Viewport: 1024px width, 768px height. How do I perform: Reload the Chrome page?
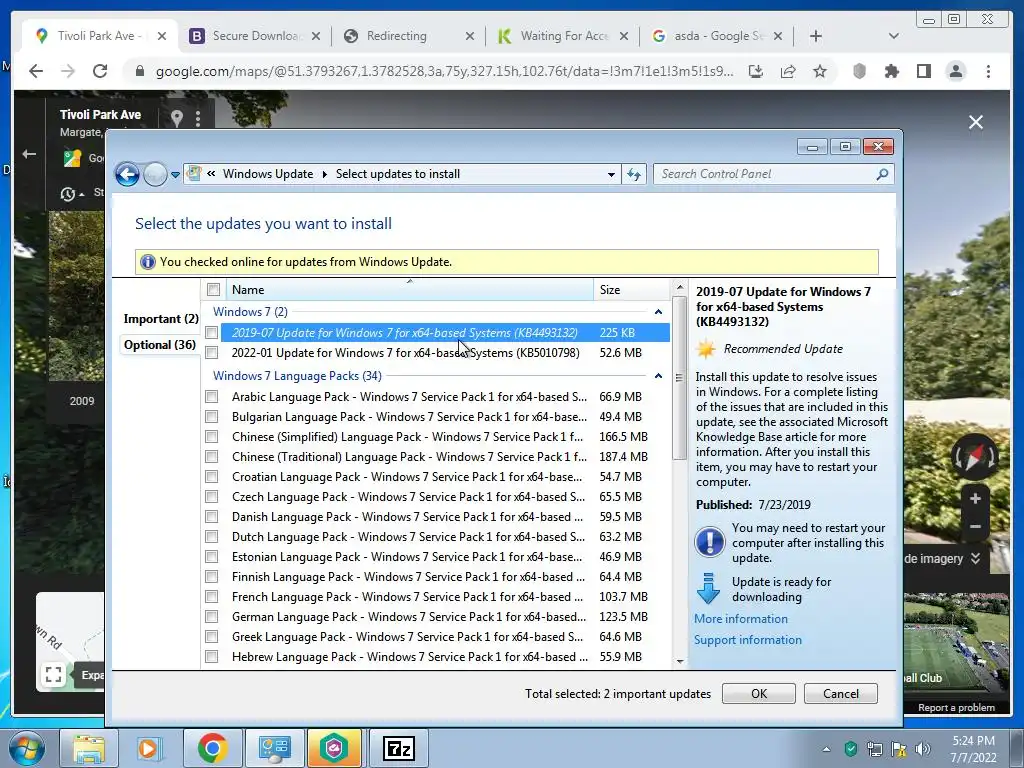(x=100, y=71)
